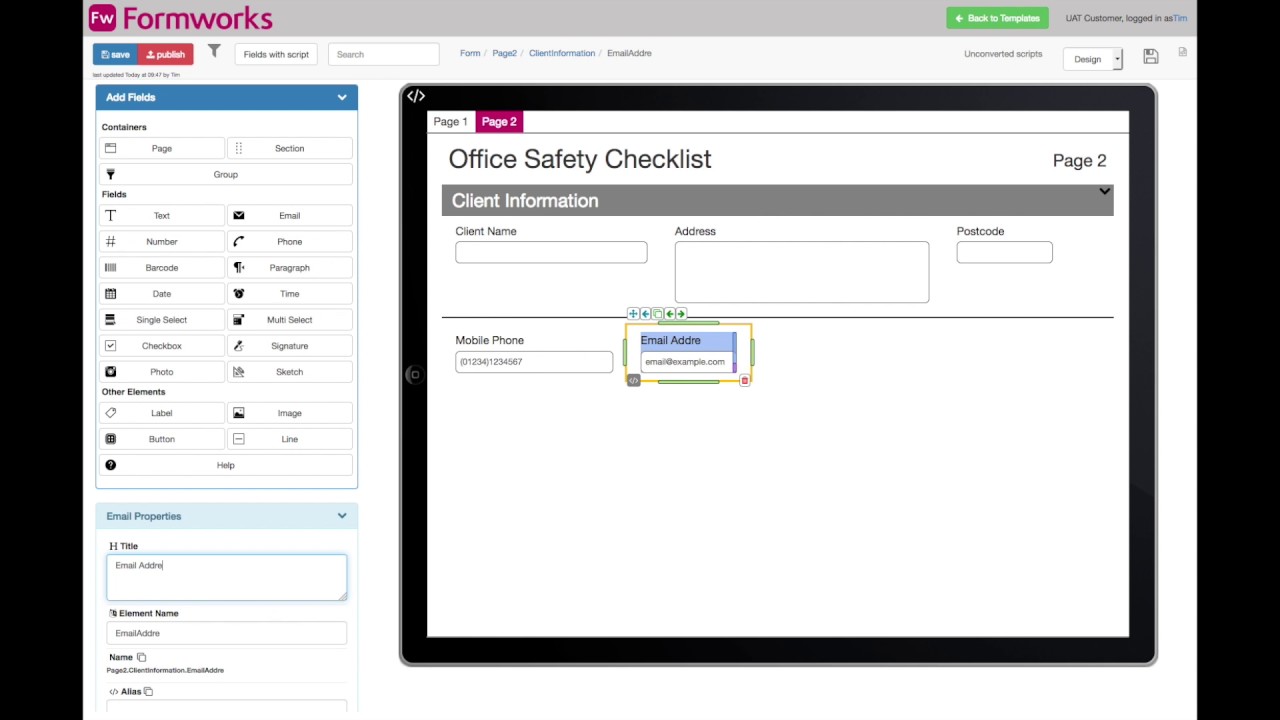Image resolution: width=1280 pixels, height=720 pixels.
Task: Click the move handle icon above Email field
Action: [x=633, y=314]
